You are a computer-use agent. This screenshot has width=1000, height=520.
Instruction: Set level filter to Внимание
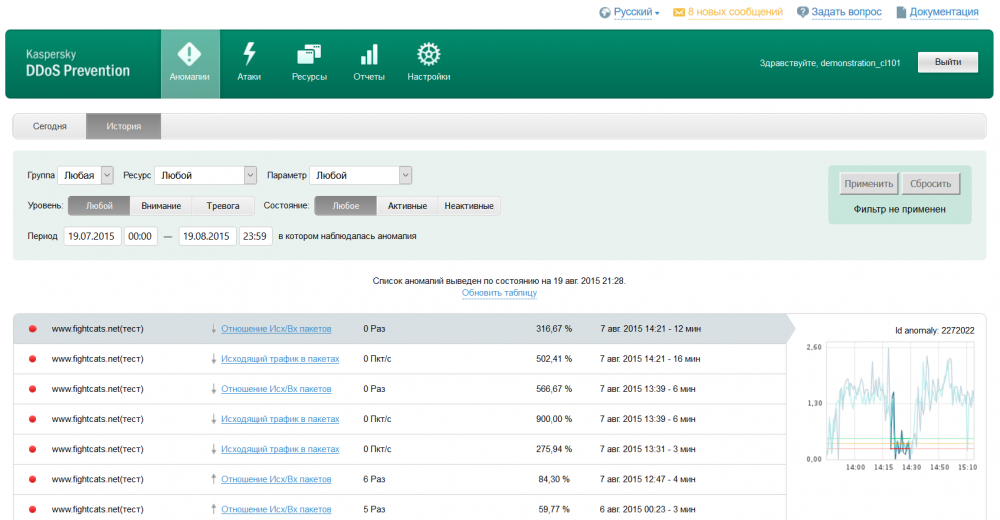coord(161,206)
